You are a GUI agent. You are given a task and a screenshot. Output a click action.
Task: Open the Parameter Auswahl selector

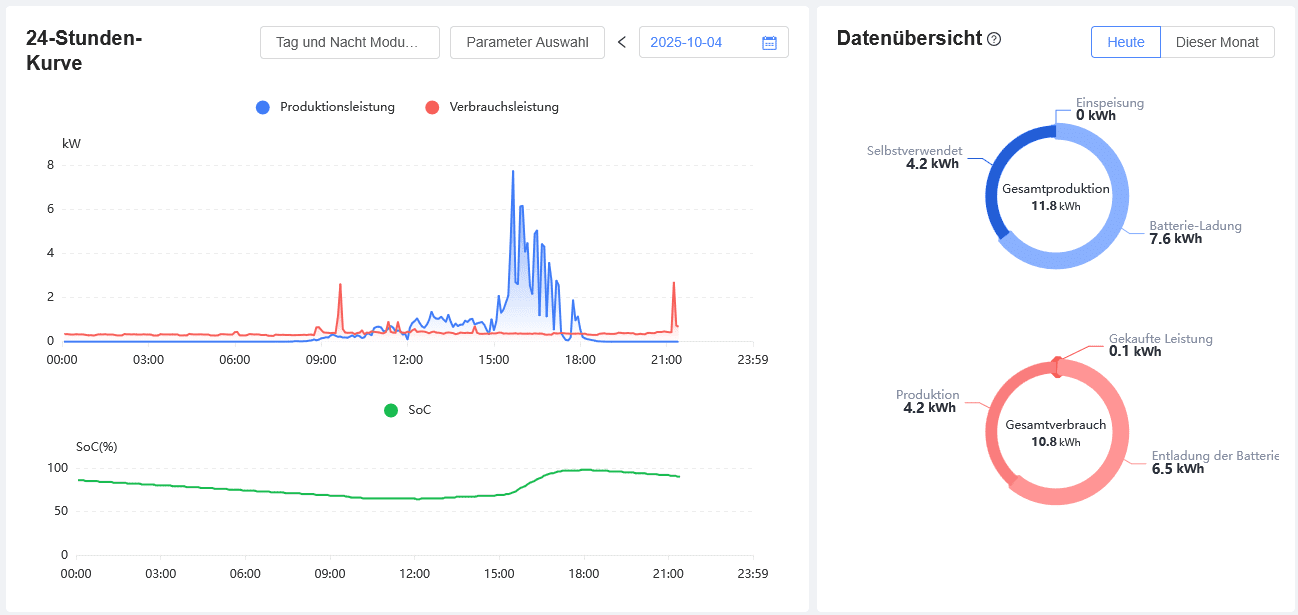coord(527,42)
